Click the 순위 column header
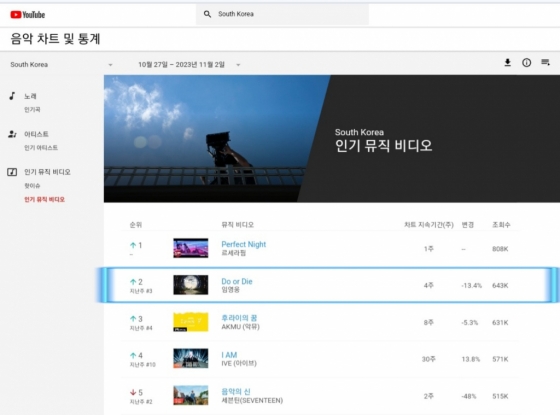This screenshot has width=560, height=415. tap(136, 225)
